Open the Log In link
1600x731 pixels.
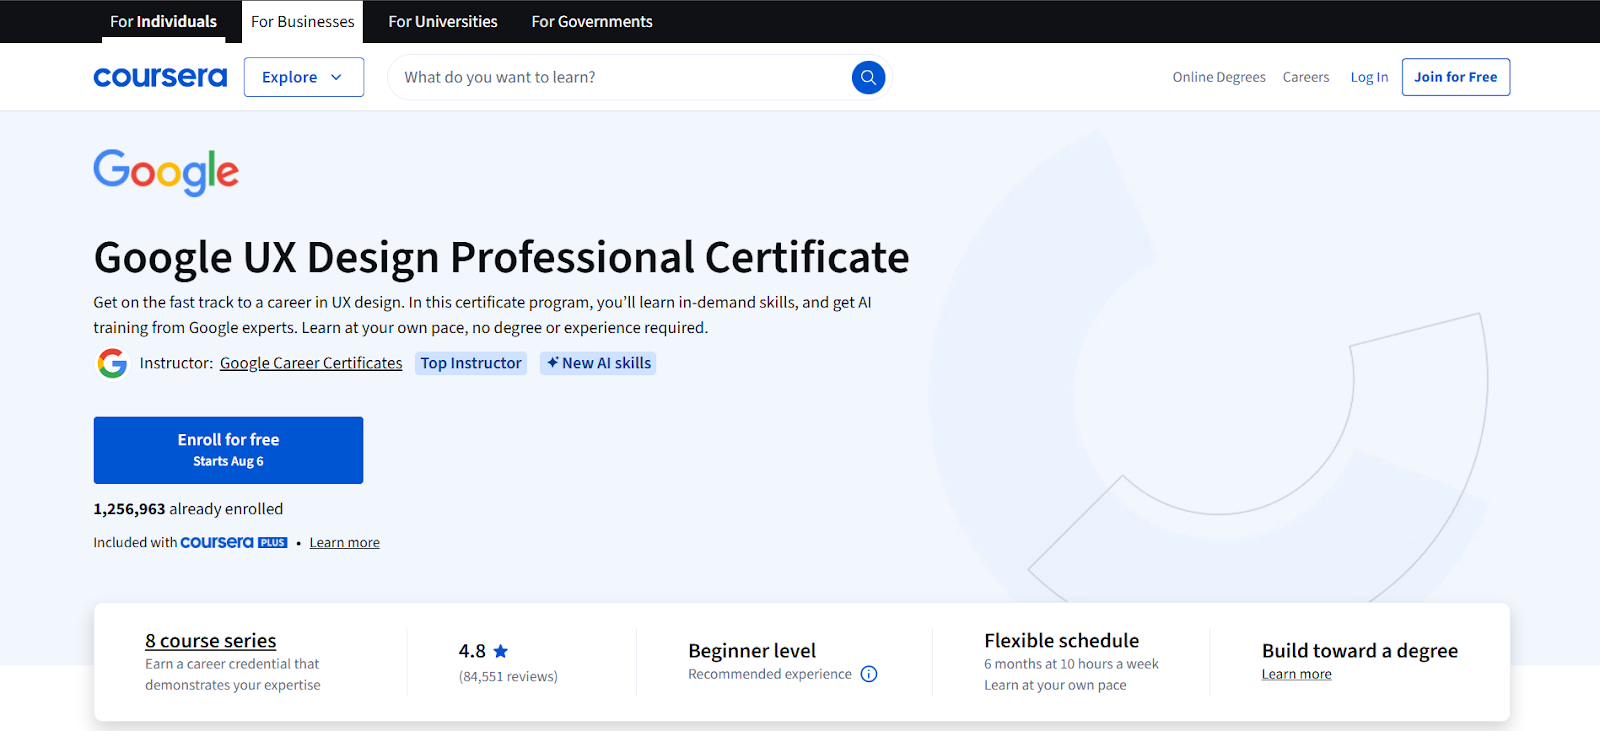point(1368,77)
